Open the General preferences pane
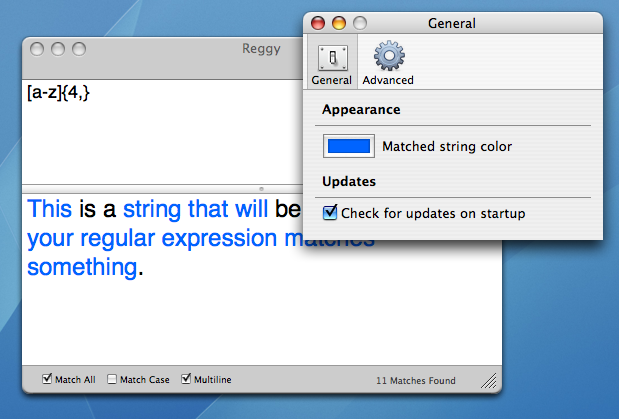Image resolution: width=619 pixels, height=419 pixels. [331, 65]
